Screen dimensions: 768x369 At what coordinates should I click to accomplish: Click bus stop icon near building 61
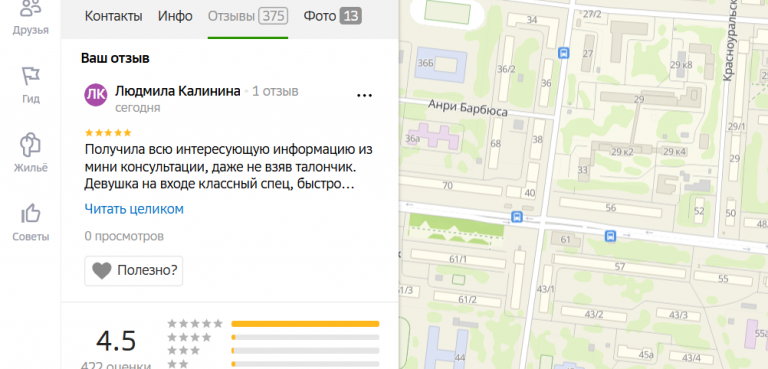(610, 237)
